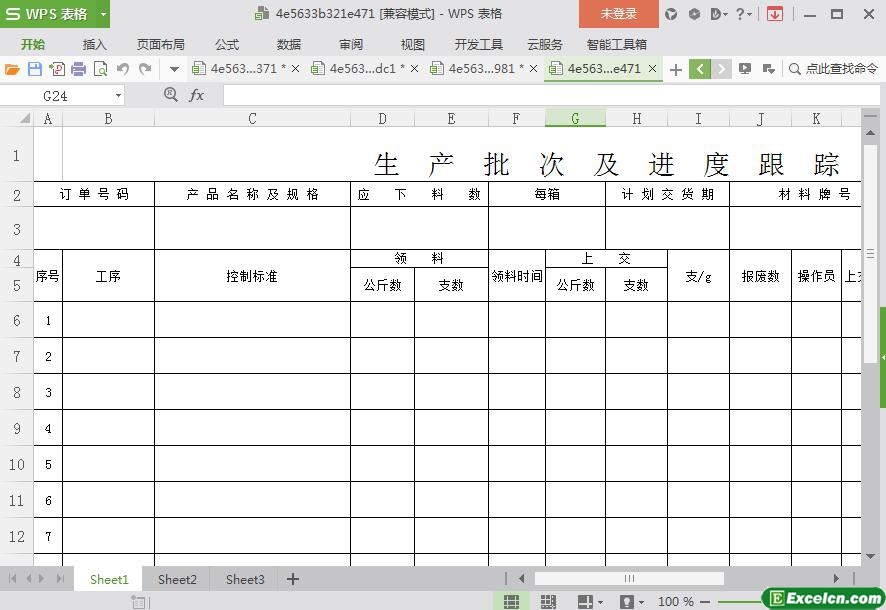Screen dimensions: 886x610
Task: Close the 4e563...dc1 document tab
Action: [x=414, y=69]
